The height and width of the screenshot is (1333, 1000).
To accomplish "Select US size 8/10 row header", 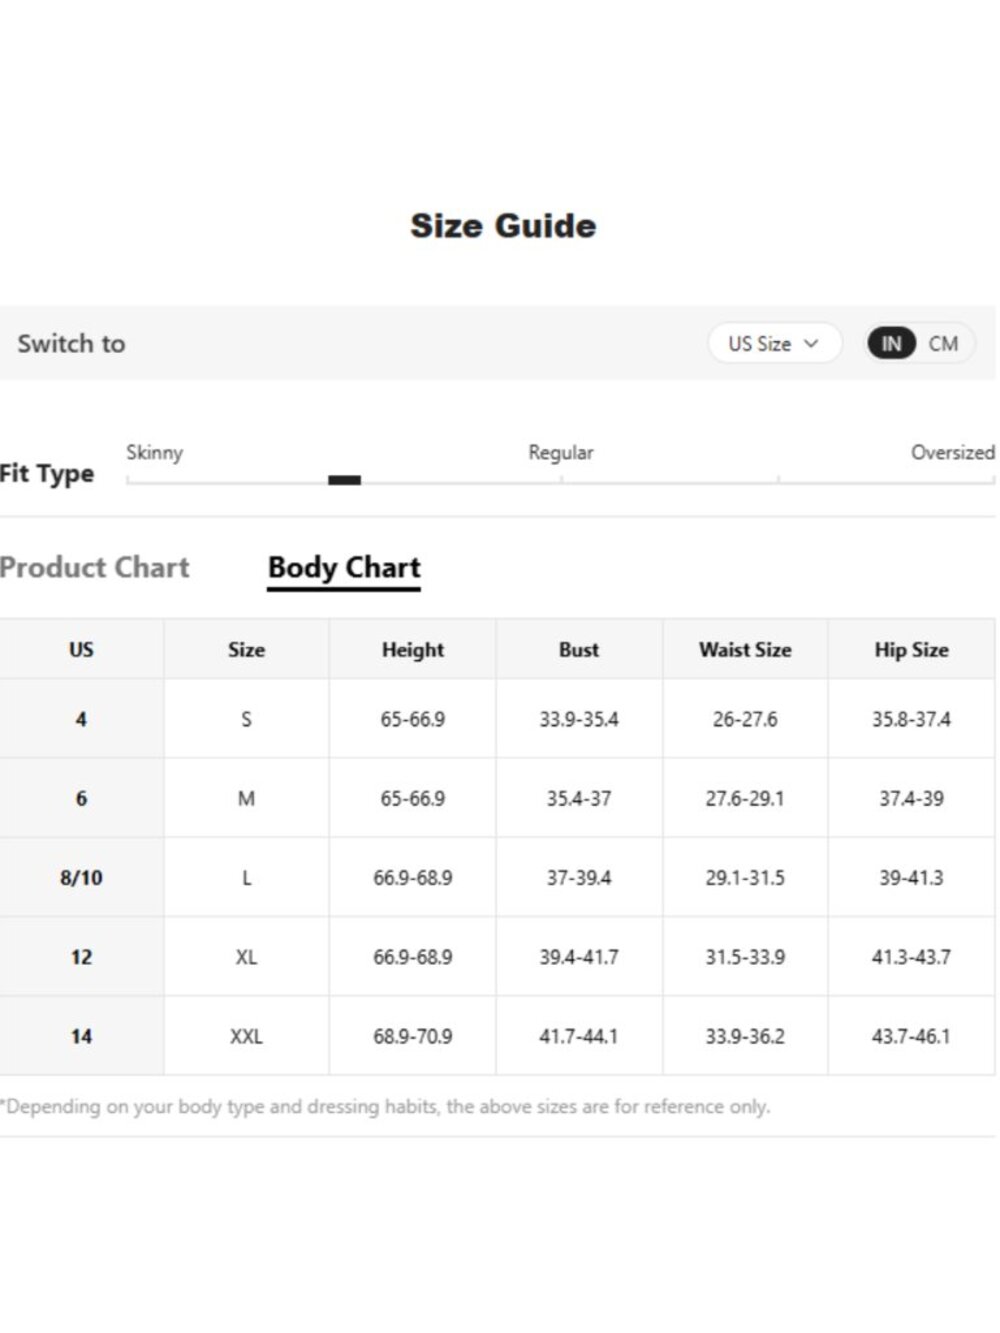I will click(x=81, y=877).
